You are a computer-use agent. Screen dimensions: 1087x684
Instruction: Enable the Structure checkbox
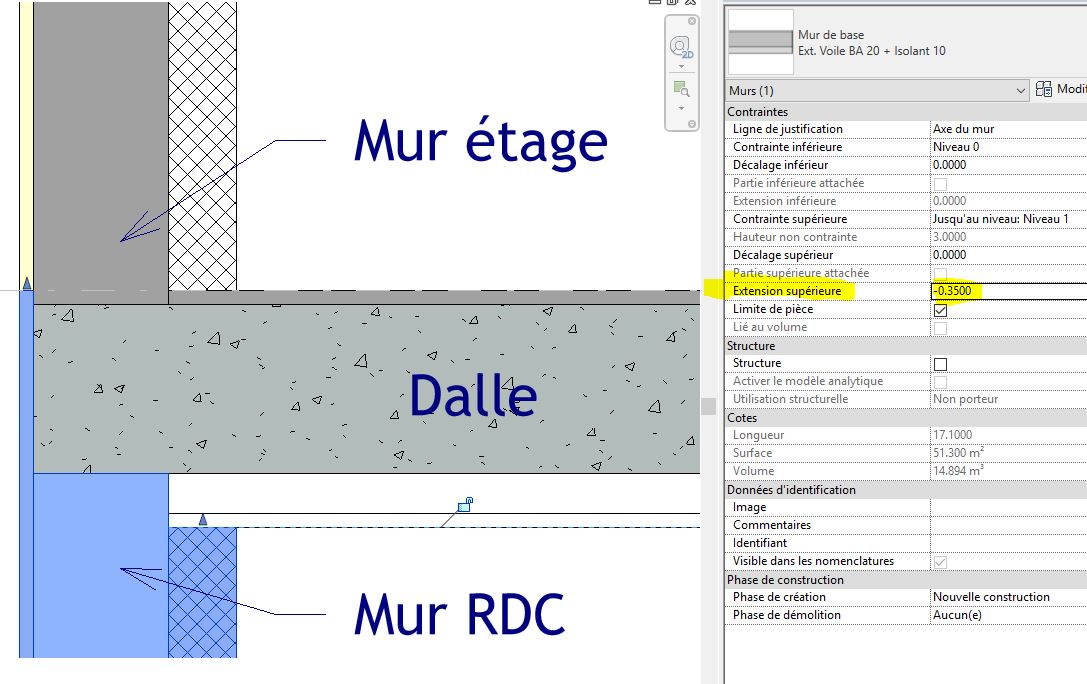click(940, 364)
